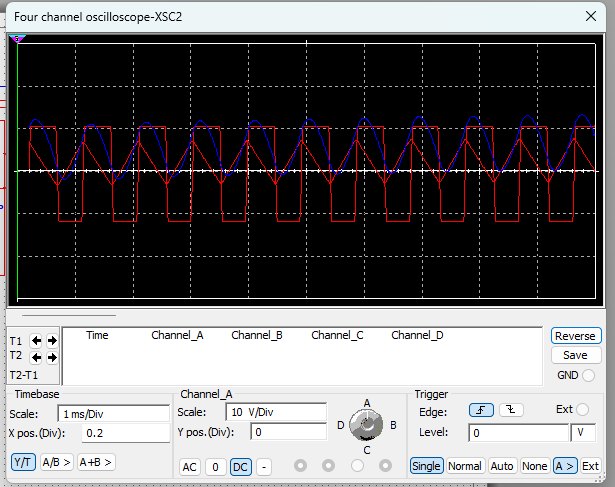Select Y/T display mode
615x487 pixels.
point(23,462)
